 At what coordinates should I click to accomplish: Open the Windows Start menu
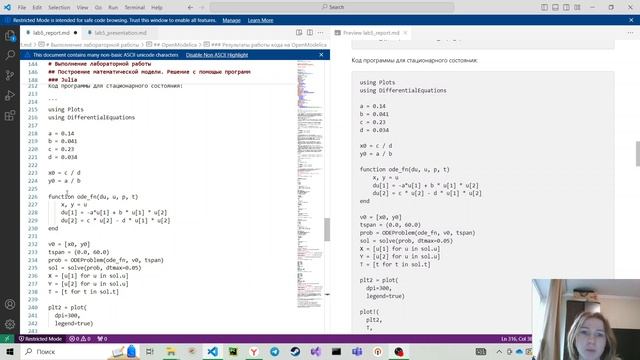pos(10,351)
